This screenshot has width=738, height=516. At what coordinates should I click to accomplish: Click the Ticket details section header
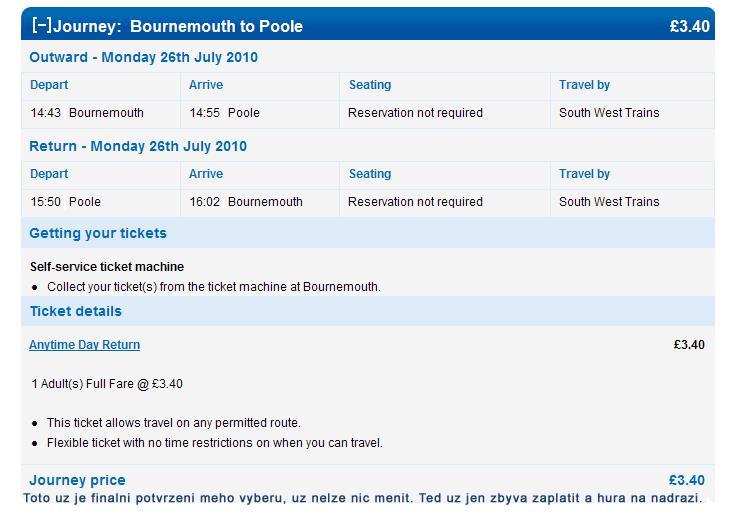point(76,311)
